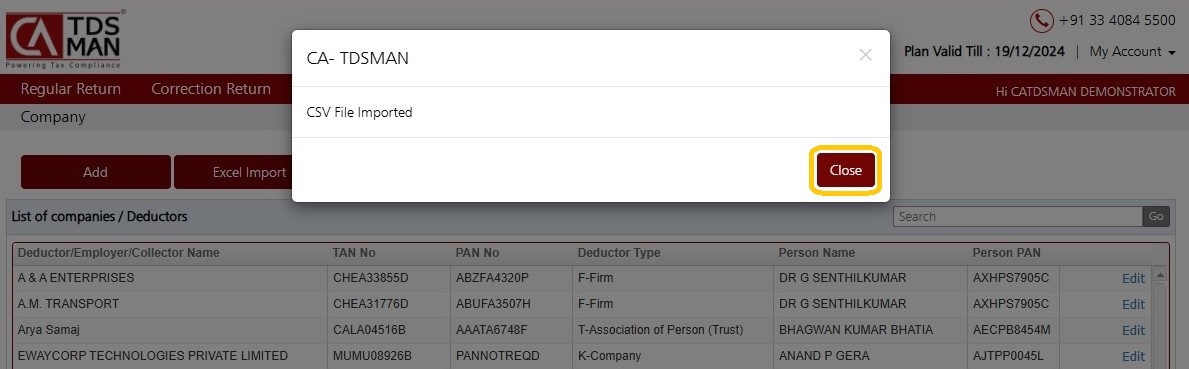Image resolution: width=1189 pixels, height=369 pixels.
Task: Click the Excel Import button
Action: [x=234, y=172]
